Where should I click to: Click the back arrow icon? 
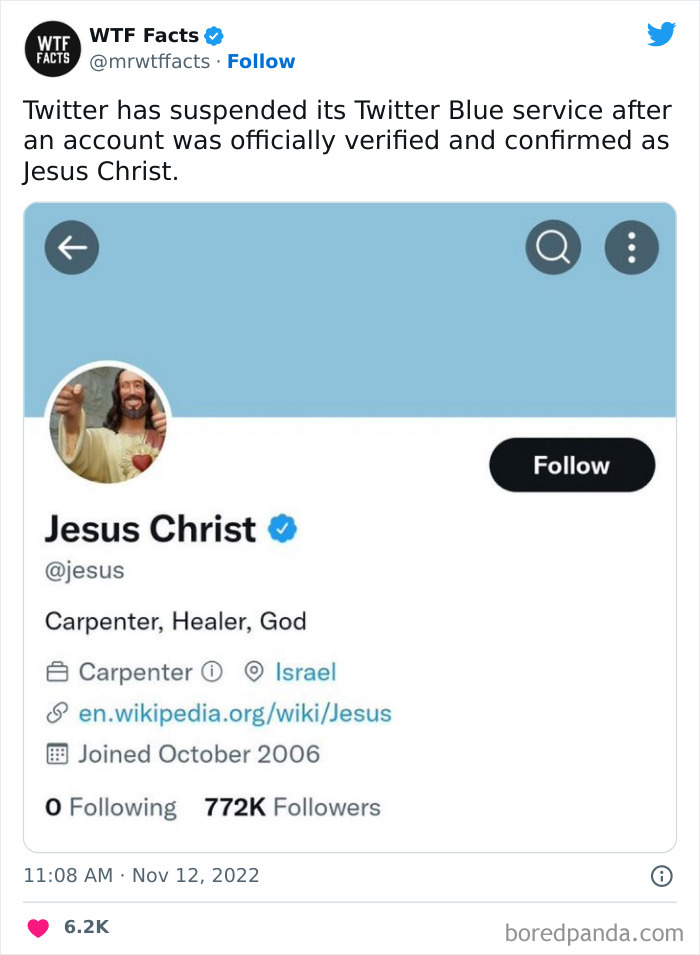(x=72, y=247)
